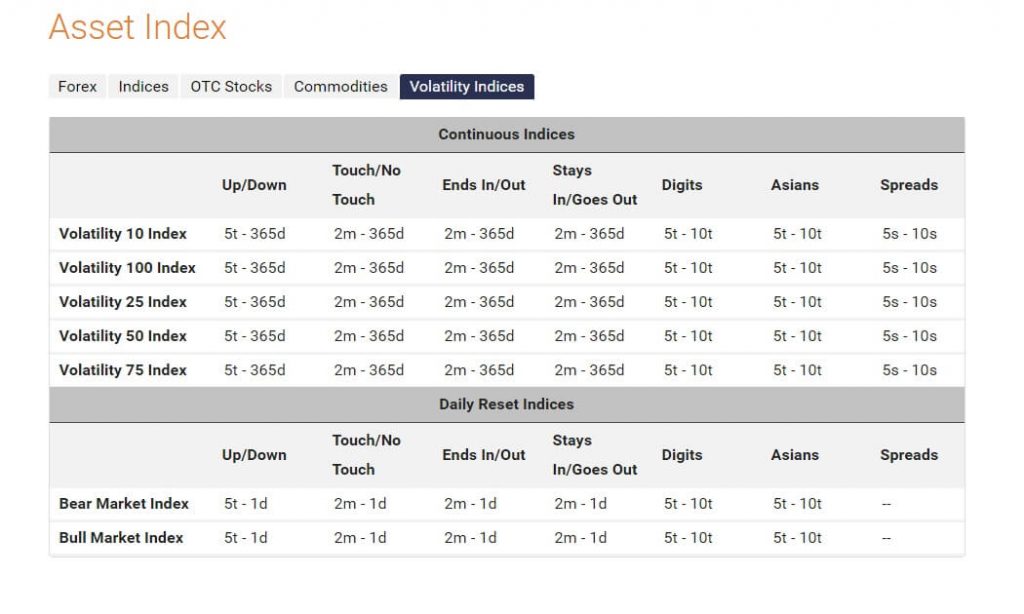Click Volatility 100 Index Spreads value

[910, 268]
